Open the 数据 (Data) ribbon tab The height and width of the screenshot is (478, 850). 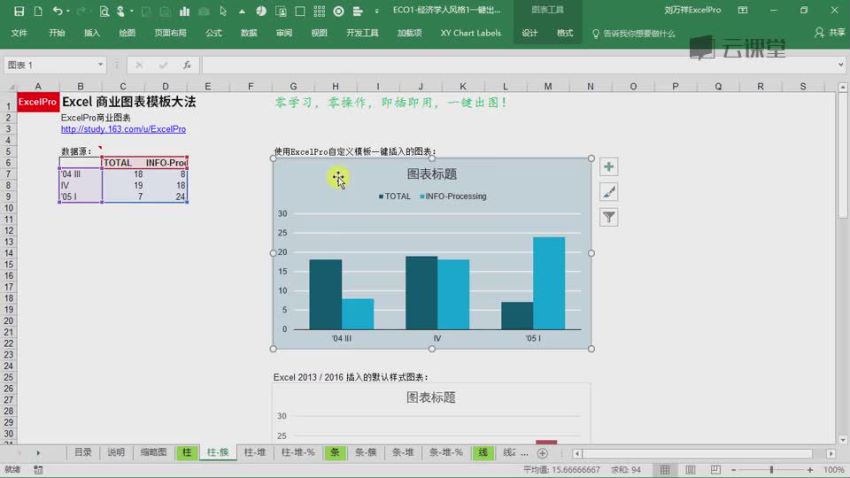(x=249, y=33)
